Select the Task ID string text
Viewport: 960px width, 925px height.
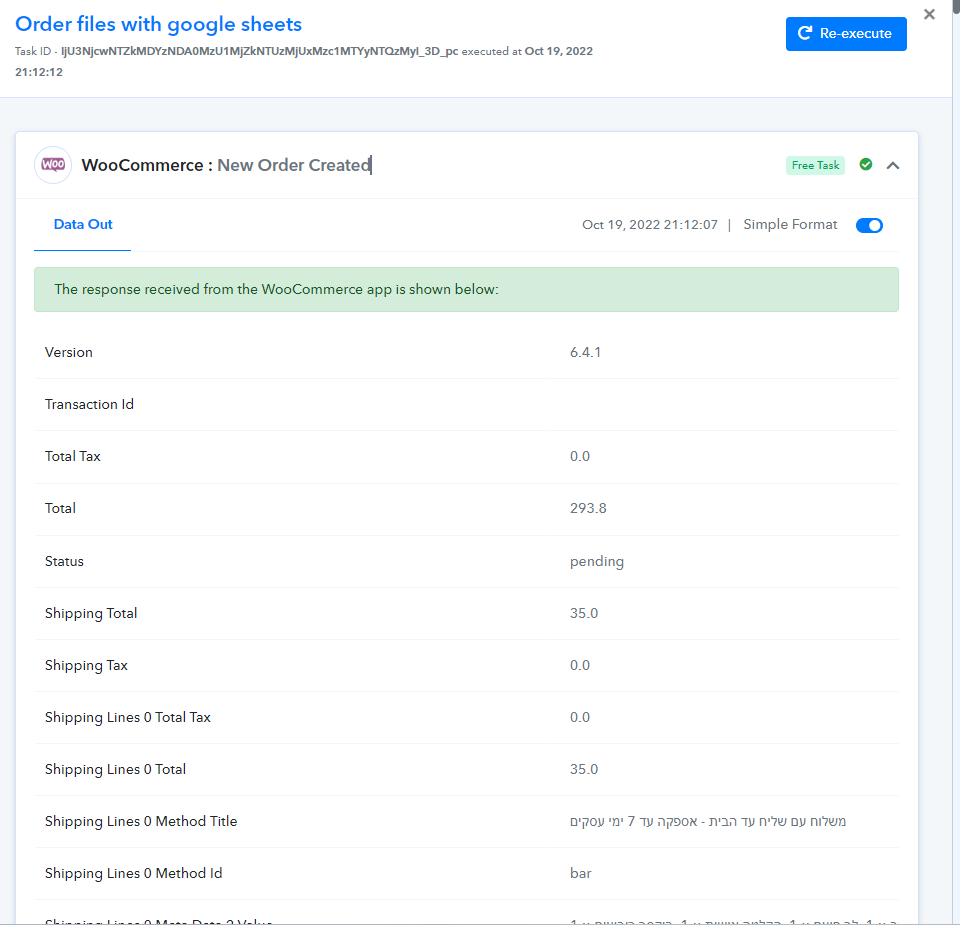point(260,51)
